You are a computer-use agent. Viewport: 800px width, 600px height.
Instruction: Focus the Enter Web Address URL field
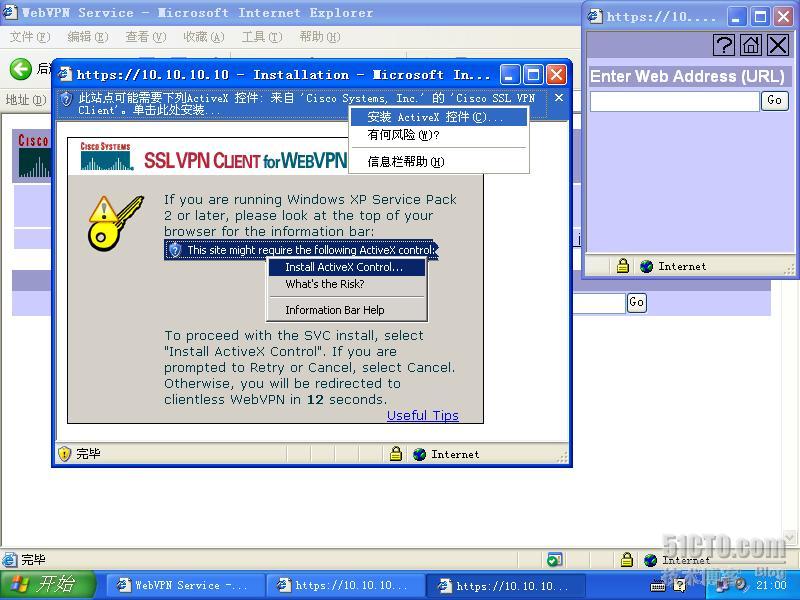tap(674, 101)
